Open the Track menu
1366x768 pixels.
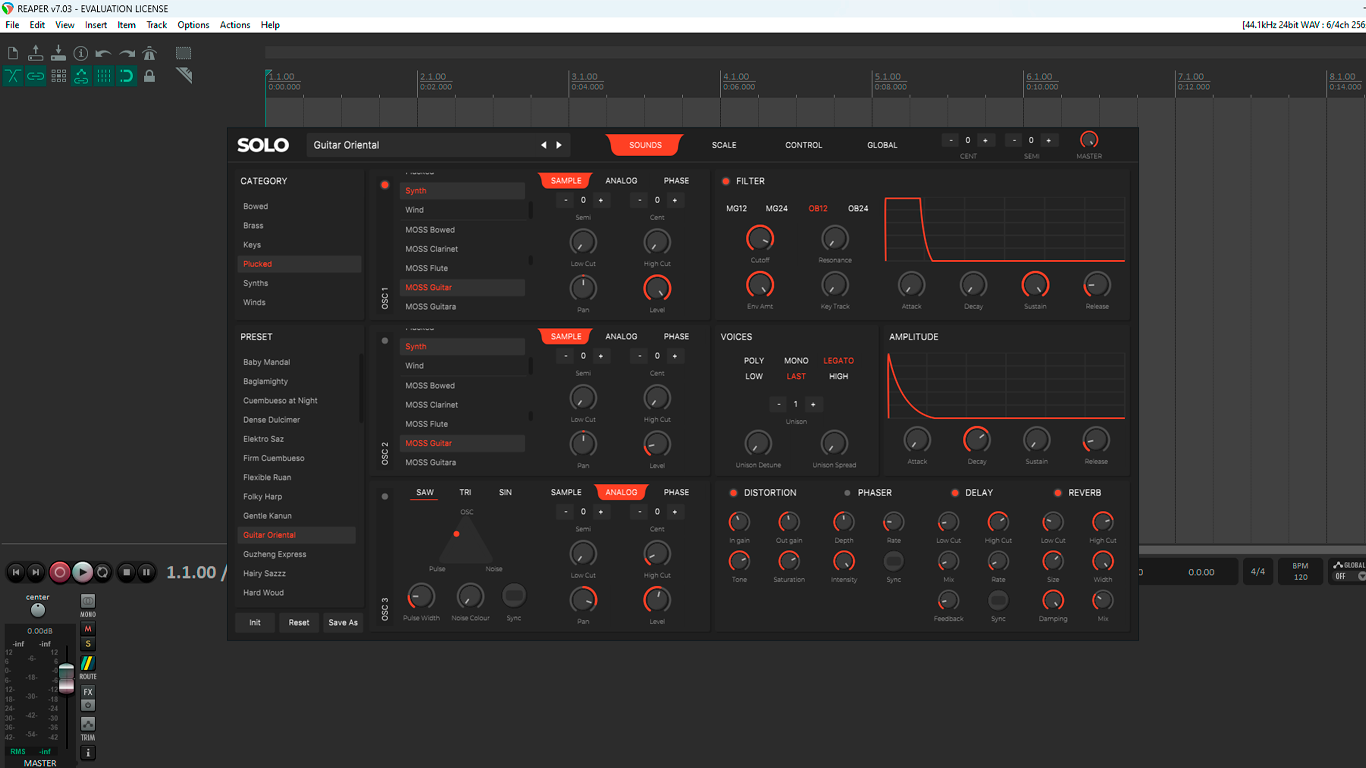point(157,25)
